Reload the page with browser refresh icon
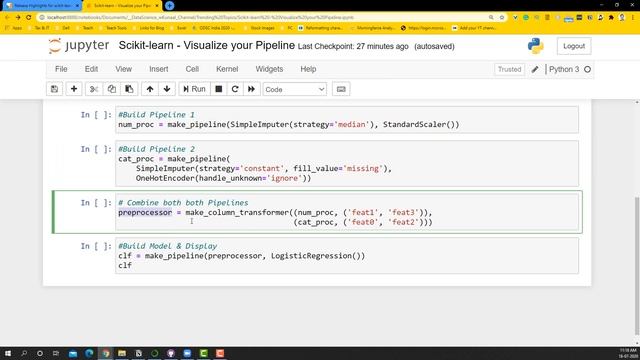 (29, 18)
